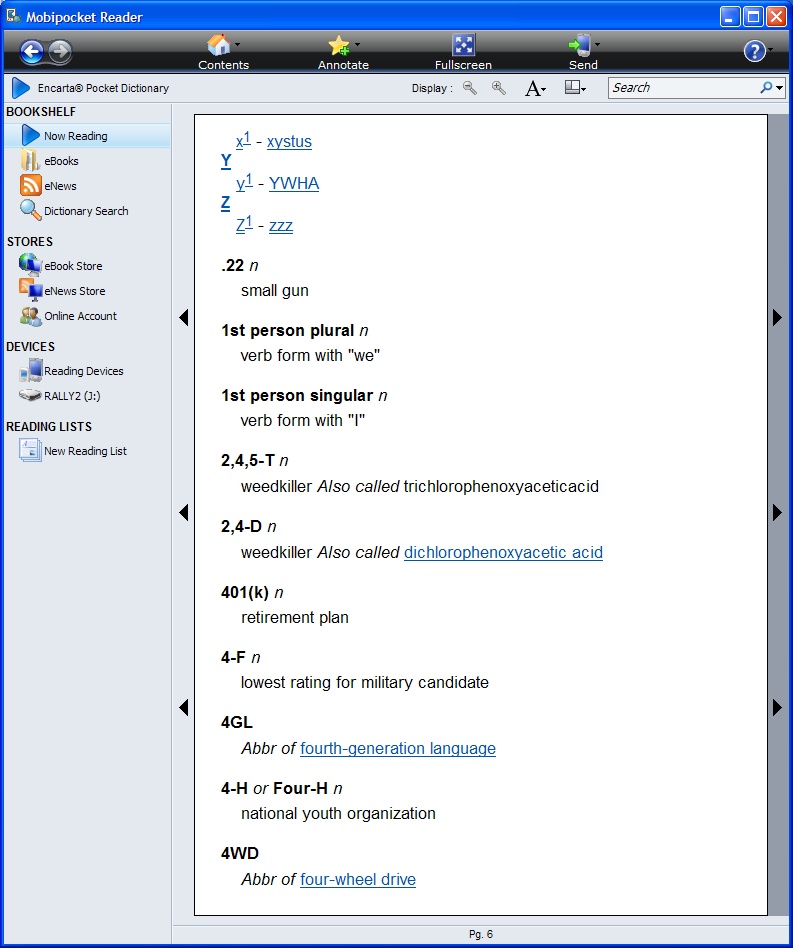Viewport: 793px width, 948px height.
Task: Click the top previous-page arrow on left edge
Action: point(184,317)
